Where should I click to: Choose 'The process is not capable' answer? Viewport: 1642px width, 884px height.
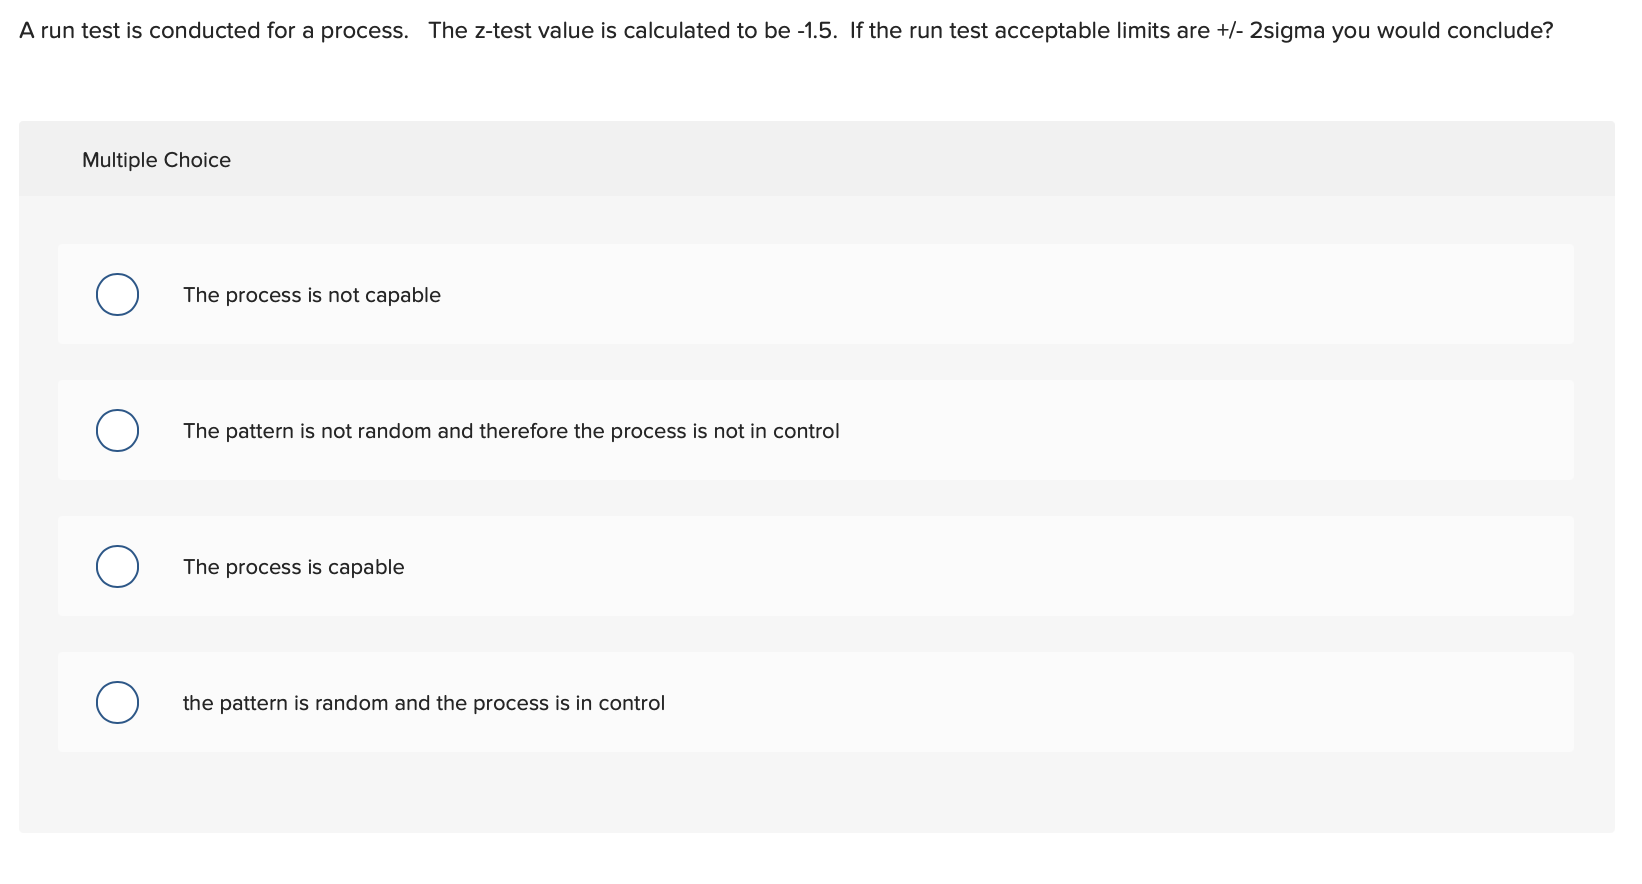click(x=311, y=295)
